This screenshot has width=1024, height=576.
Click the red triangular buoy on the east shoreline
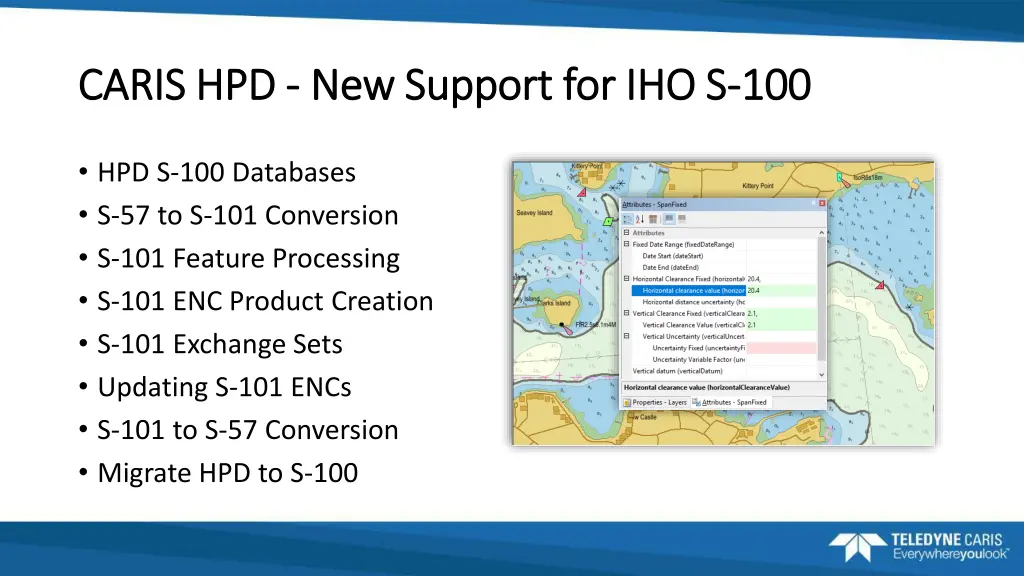point(880,285)
